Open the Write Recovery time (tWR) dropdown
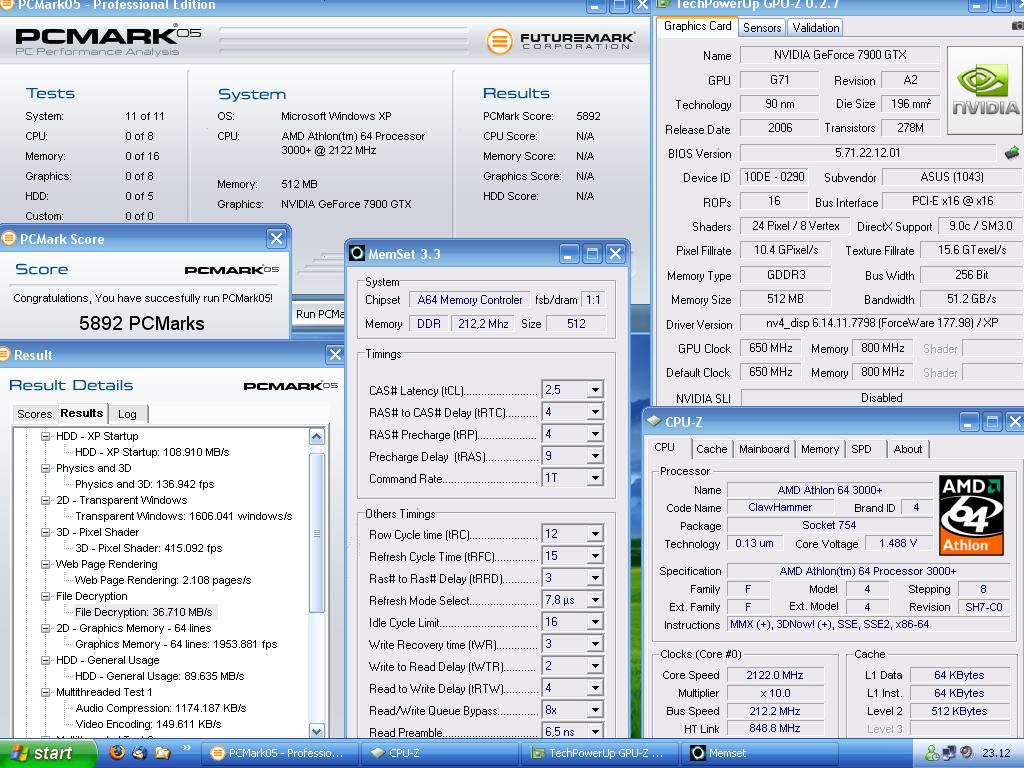 coord(595,644)
